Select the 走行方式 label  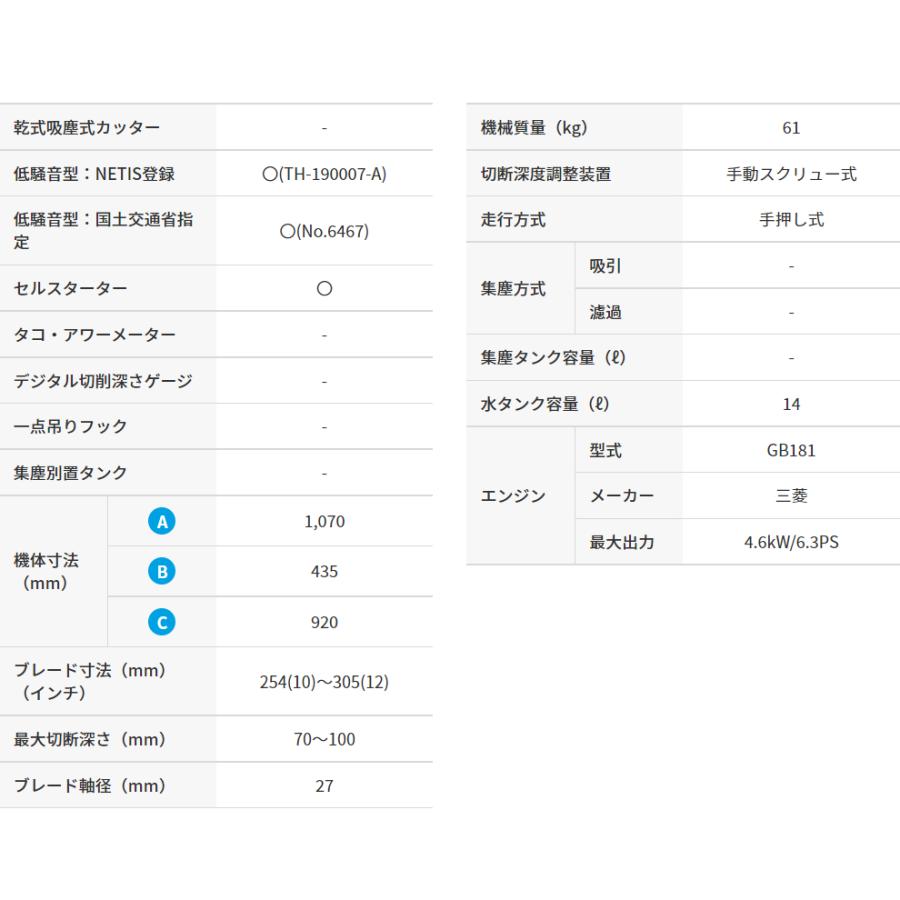(513, 220)
